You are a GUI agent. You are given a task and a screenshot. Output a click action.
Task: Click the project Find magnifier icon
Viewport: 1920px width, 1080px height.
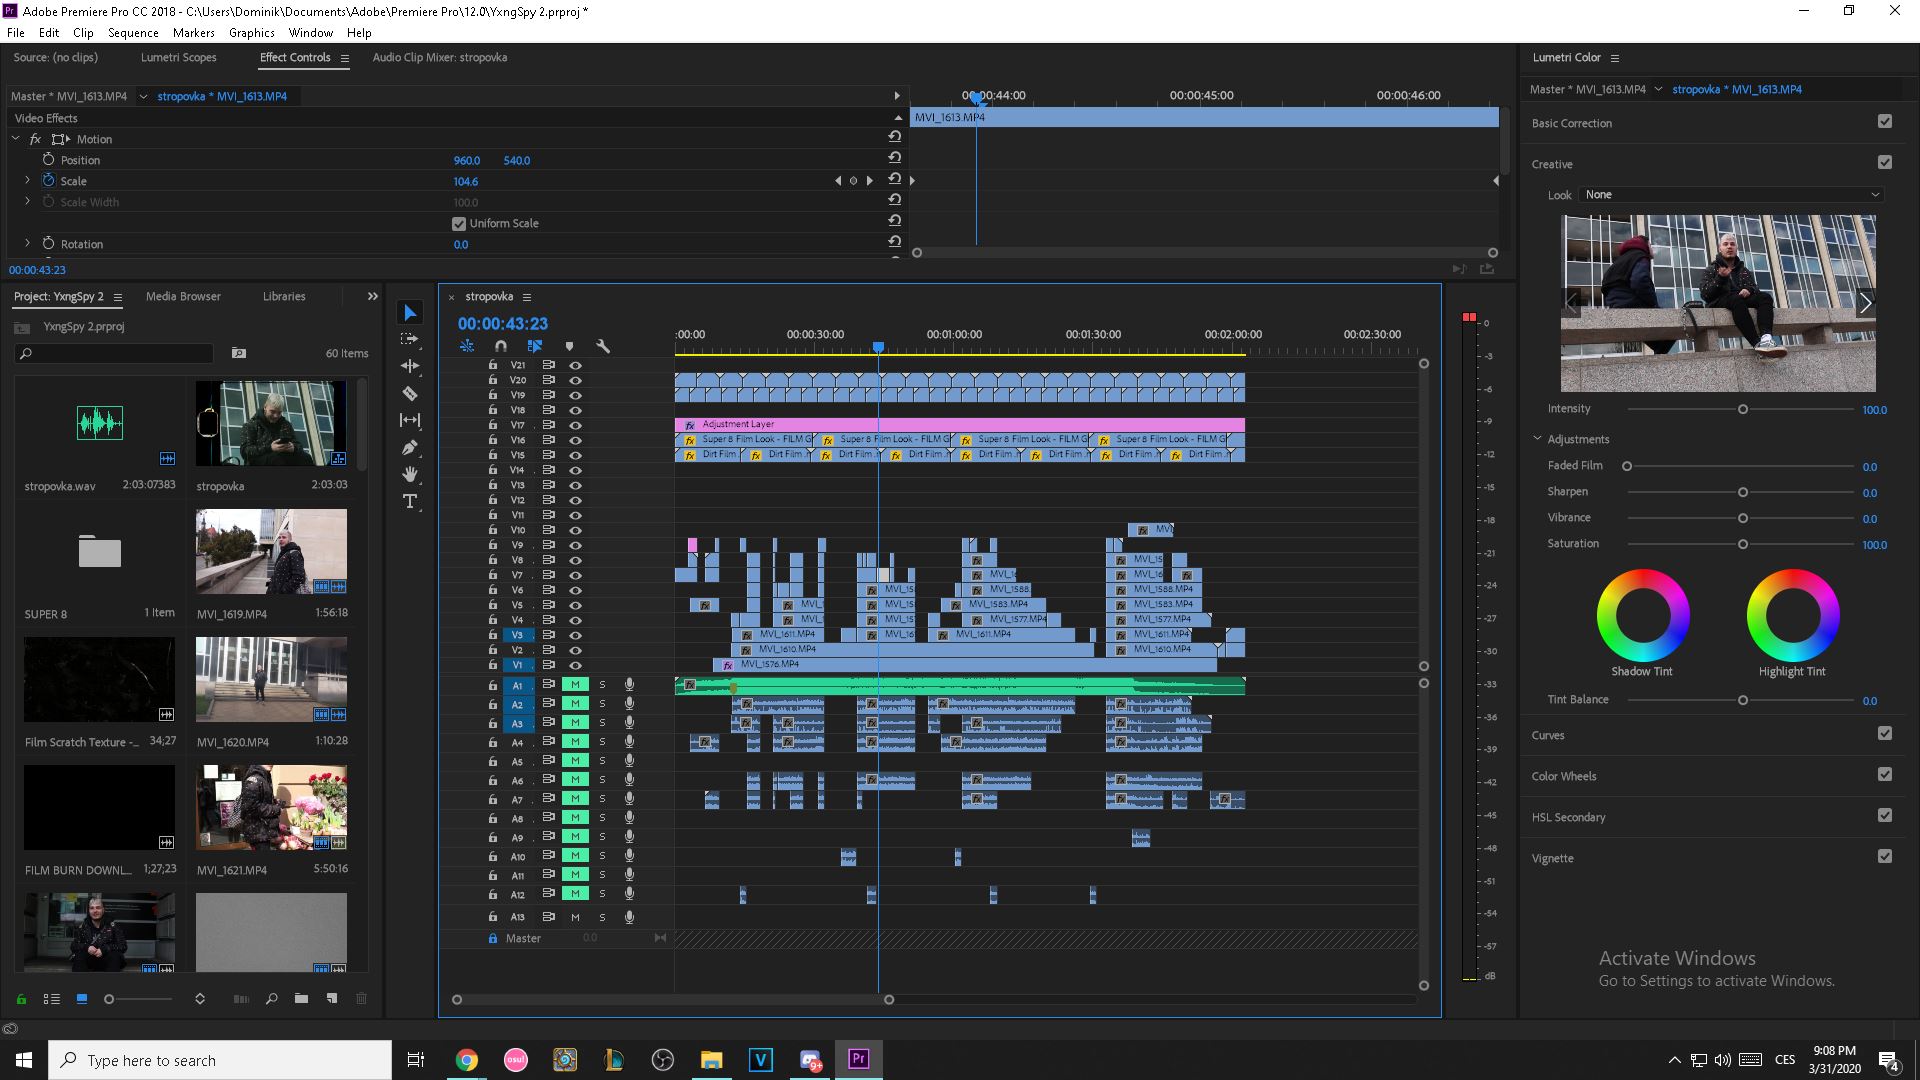coord(271,999)
